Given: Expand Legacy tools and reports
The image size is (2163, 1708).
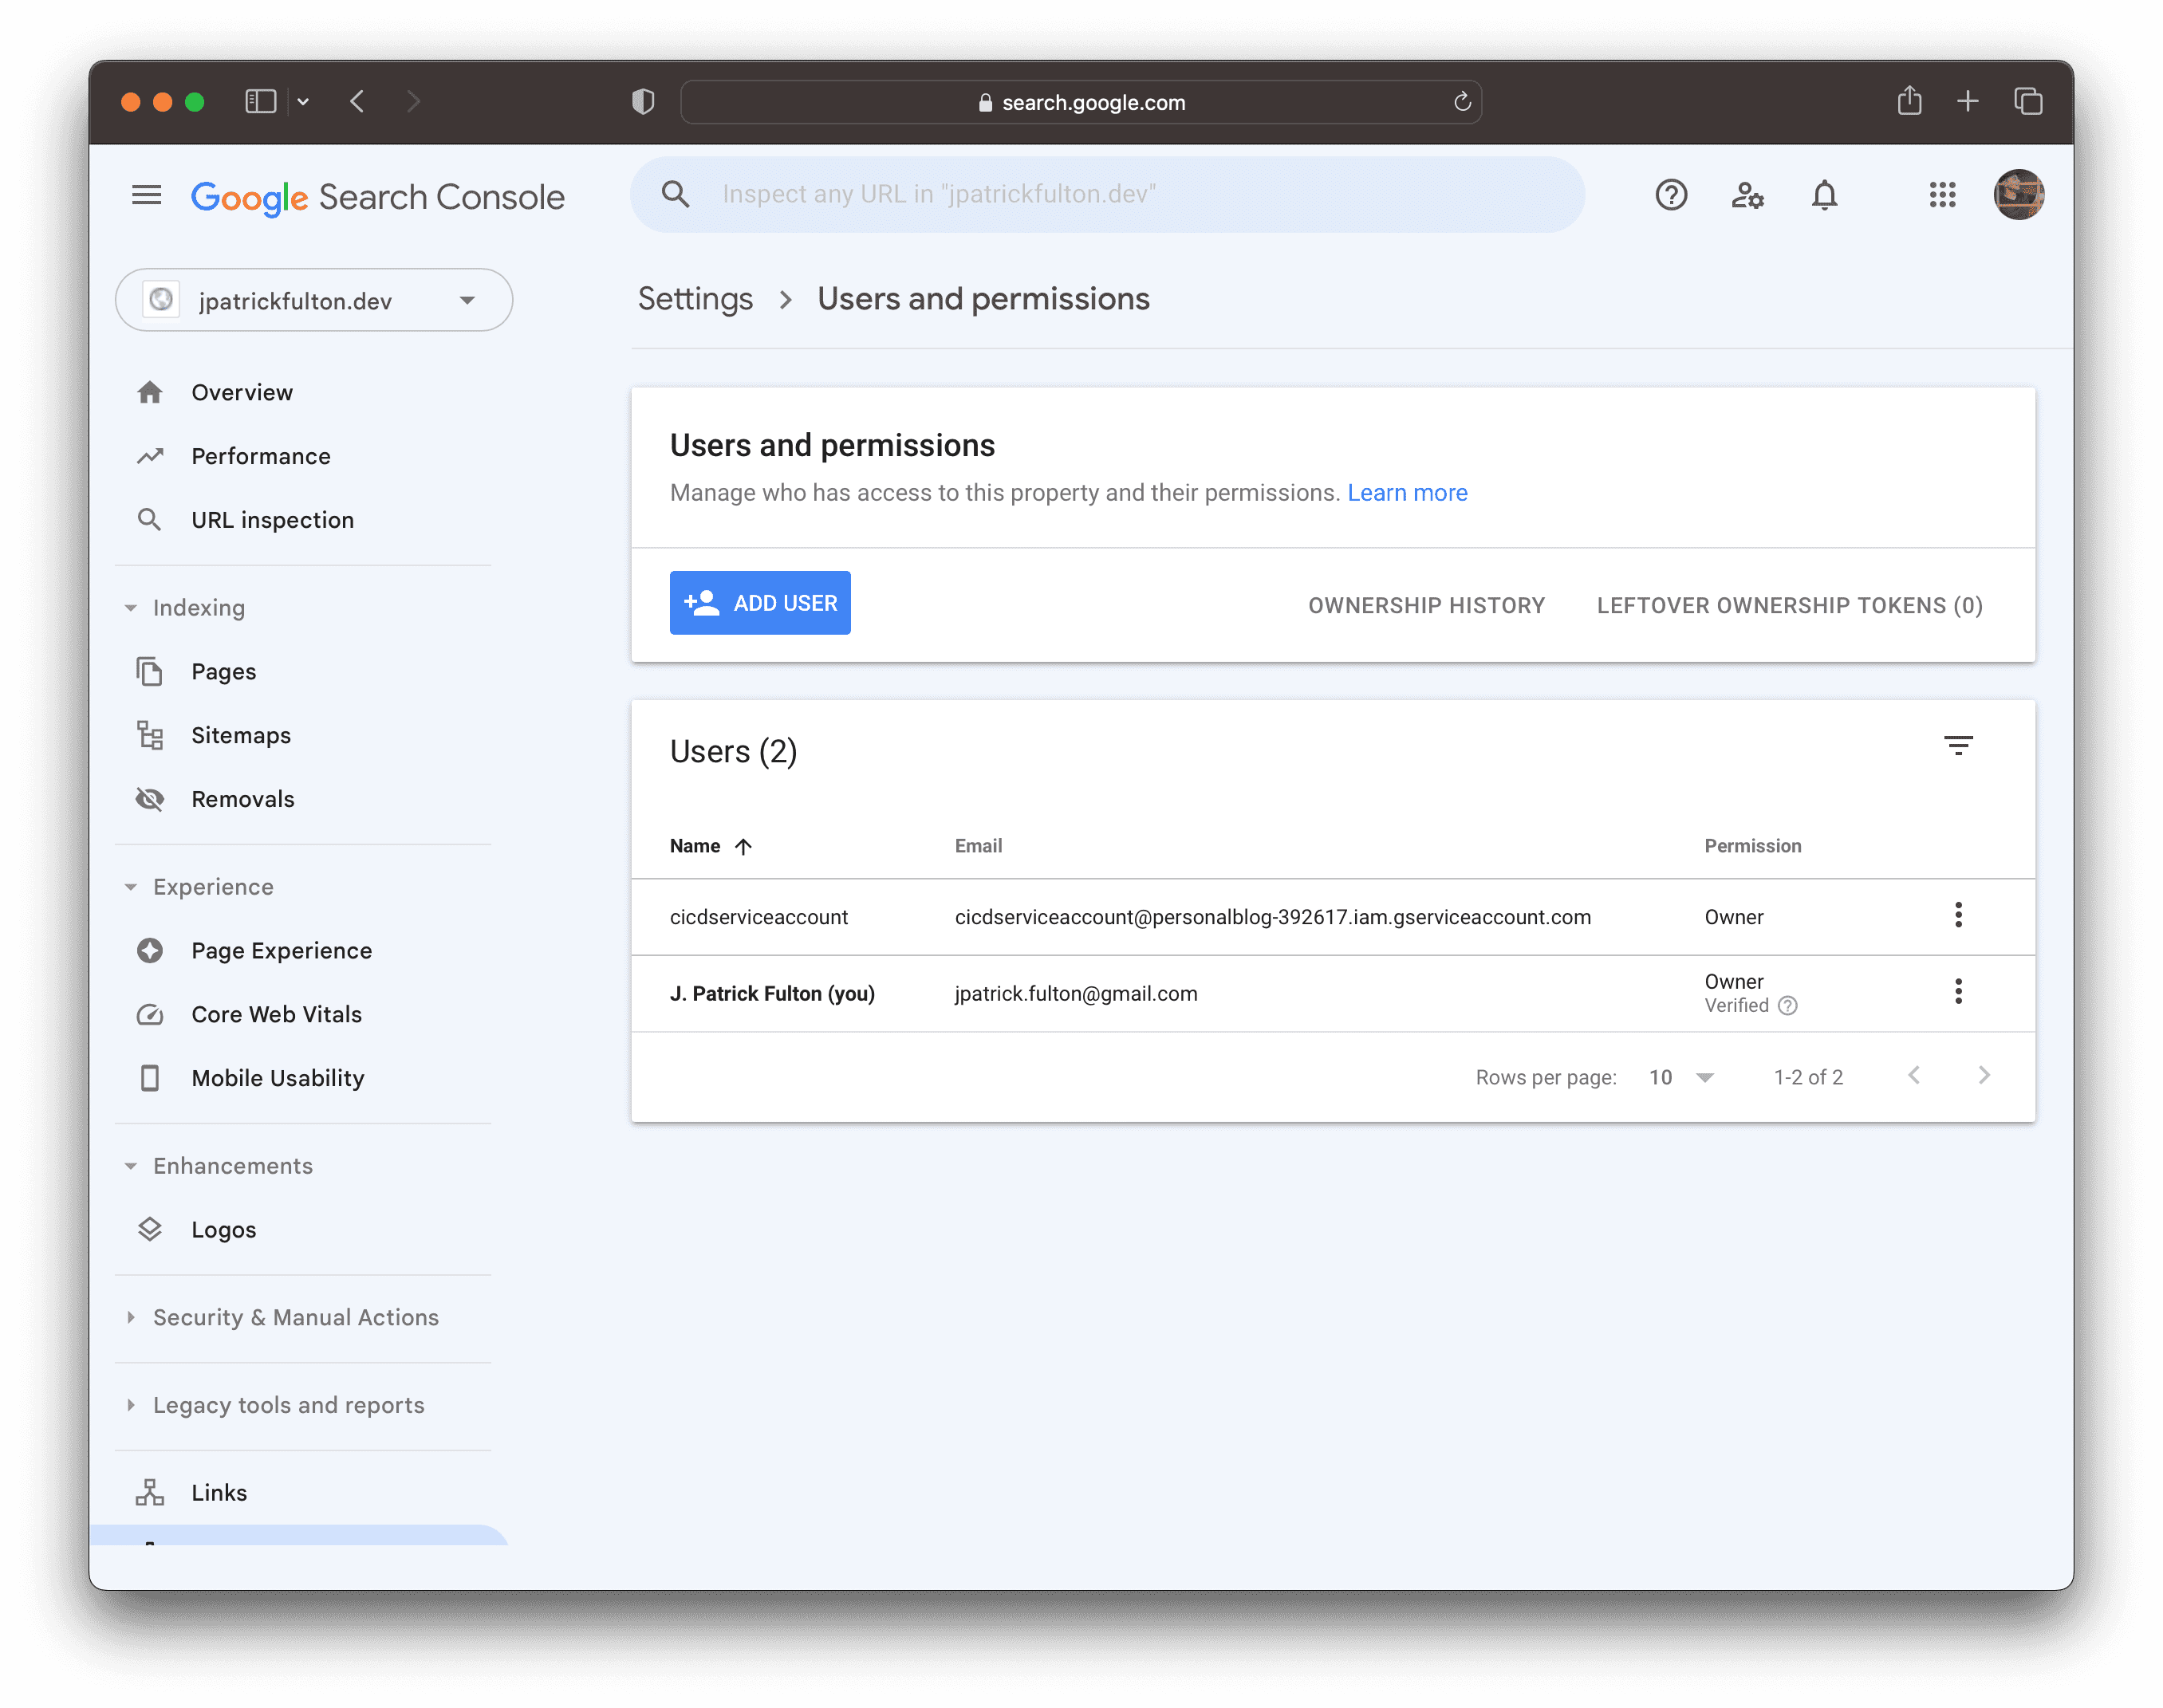Looking at the screenshot, I should (131, 1405).
